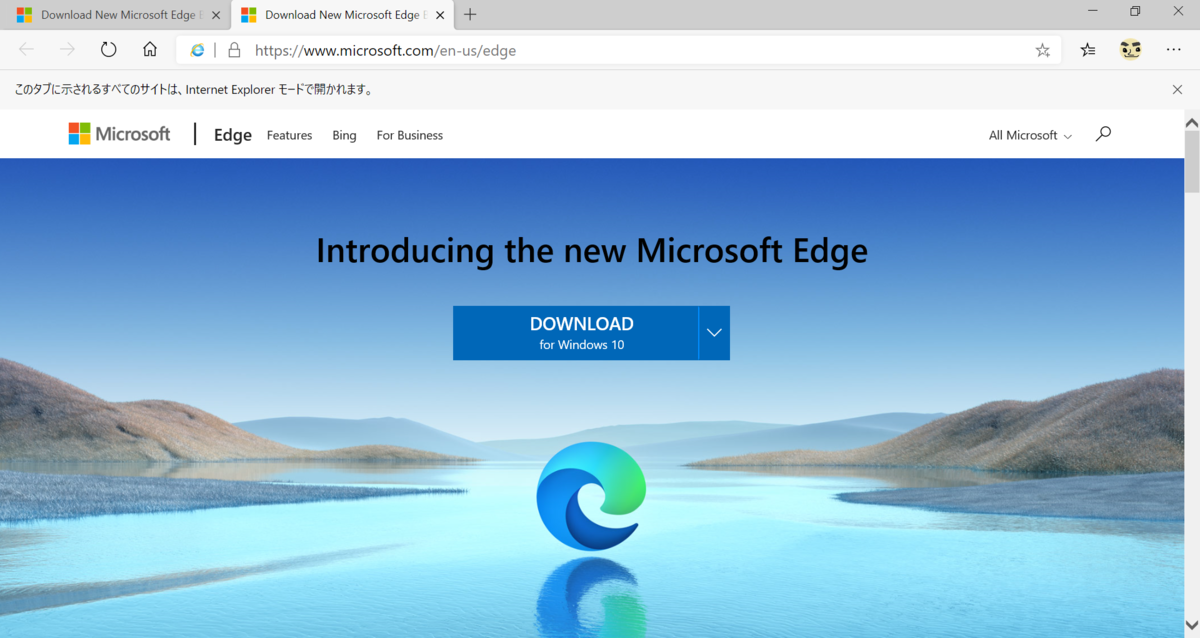
Task: View site security lock information
Action: click(234, 50)
